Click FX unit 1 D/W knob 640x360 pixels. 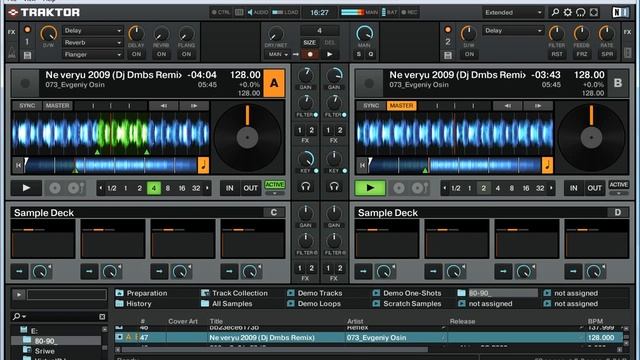(x=49, y=33)
